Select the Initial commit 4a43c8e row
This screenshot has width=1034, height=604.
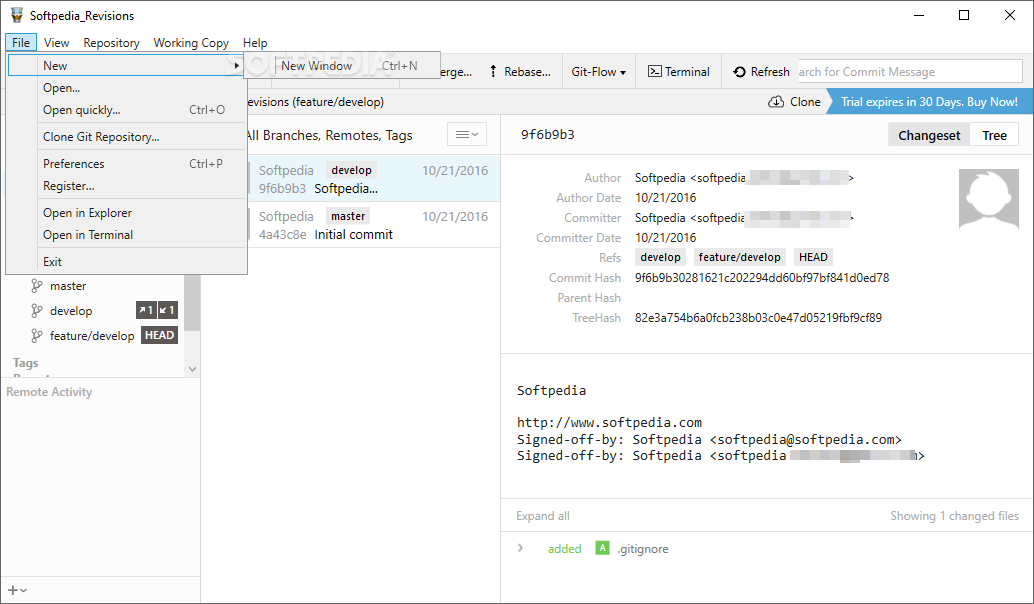pyautogui.click(x=373, y=225)
